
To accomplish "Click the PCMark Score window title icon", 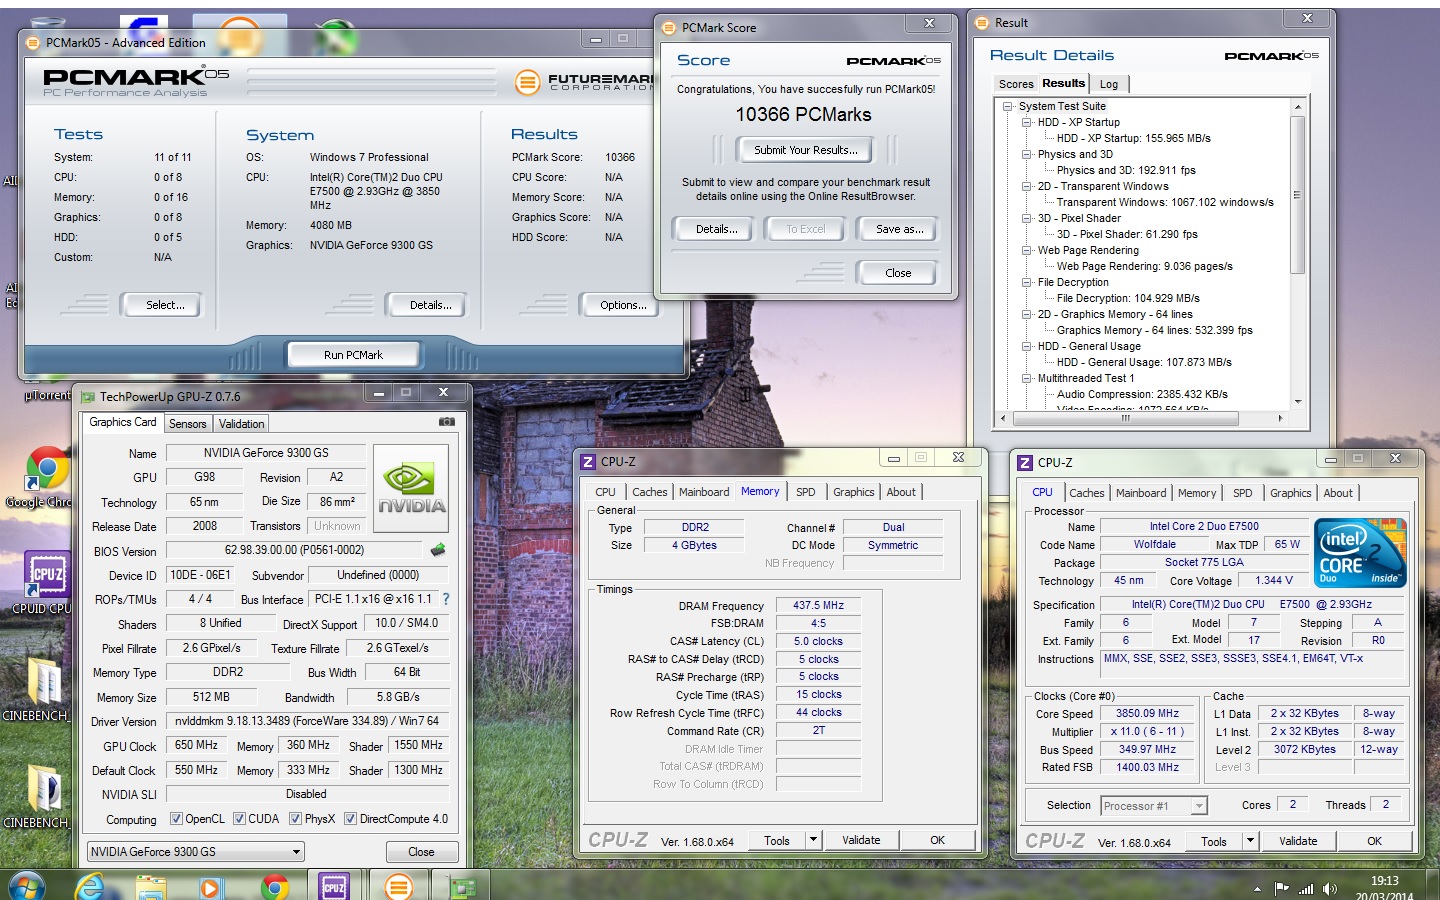I will tap(669, 28).
